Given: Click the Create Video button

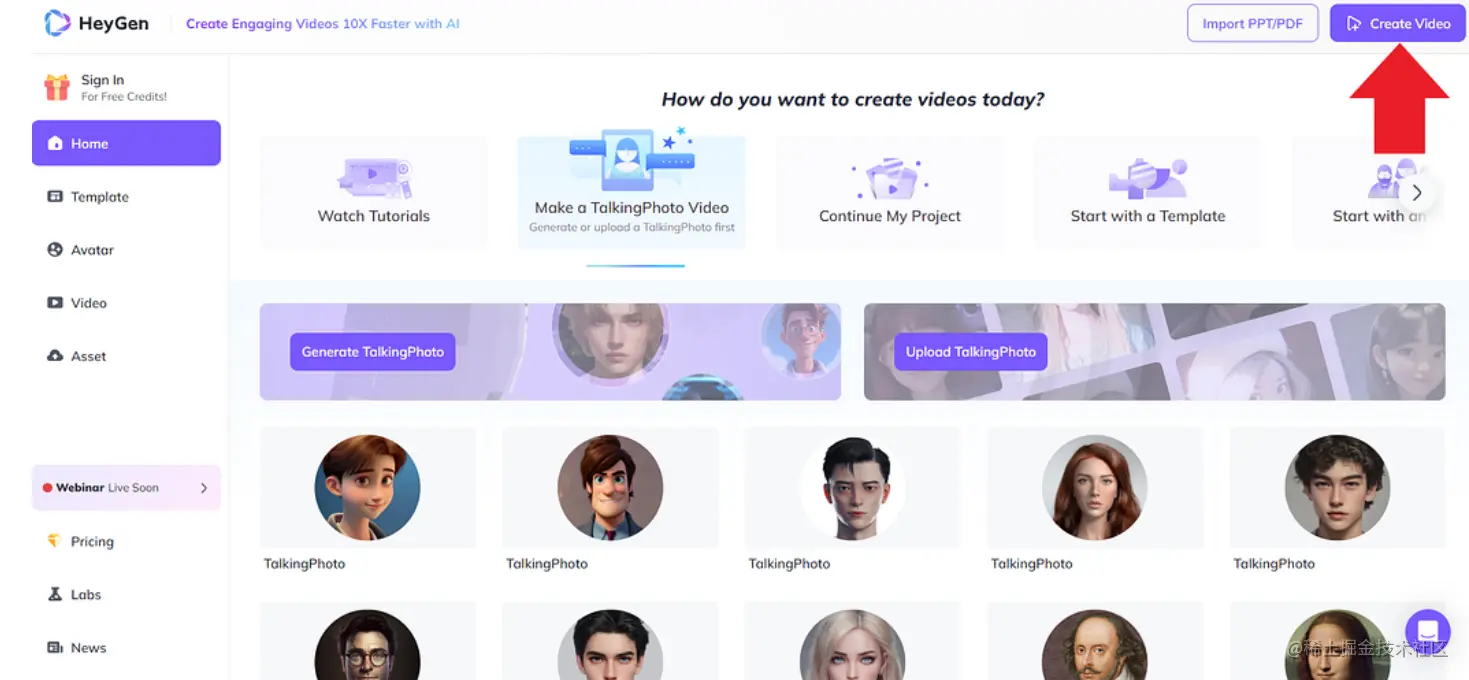Looking at the screenshot, I should click(1397, 23).
